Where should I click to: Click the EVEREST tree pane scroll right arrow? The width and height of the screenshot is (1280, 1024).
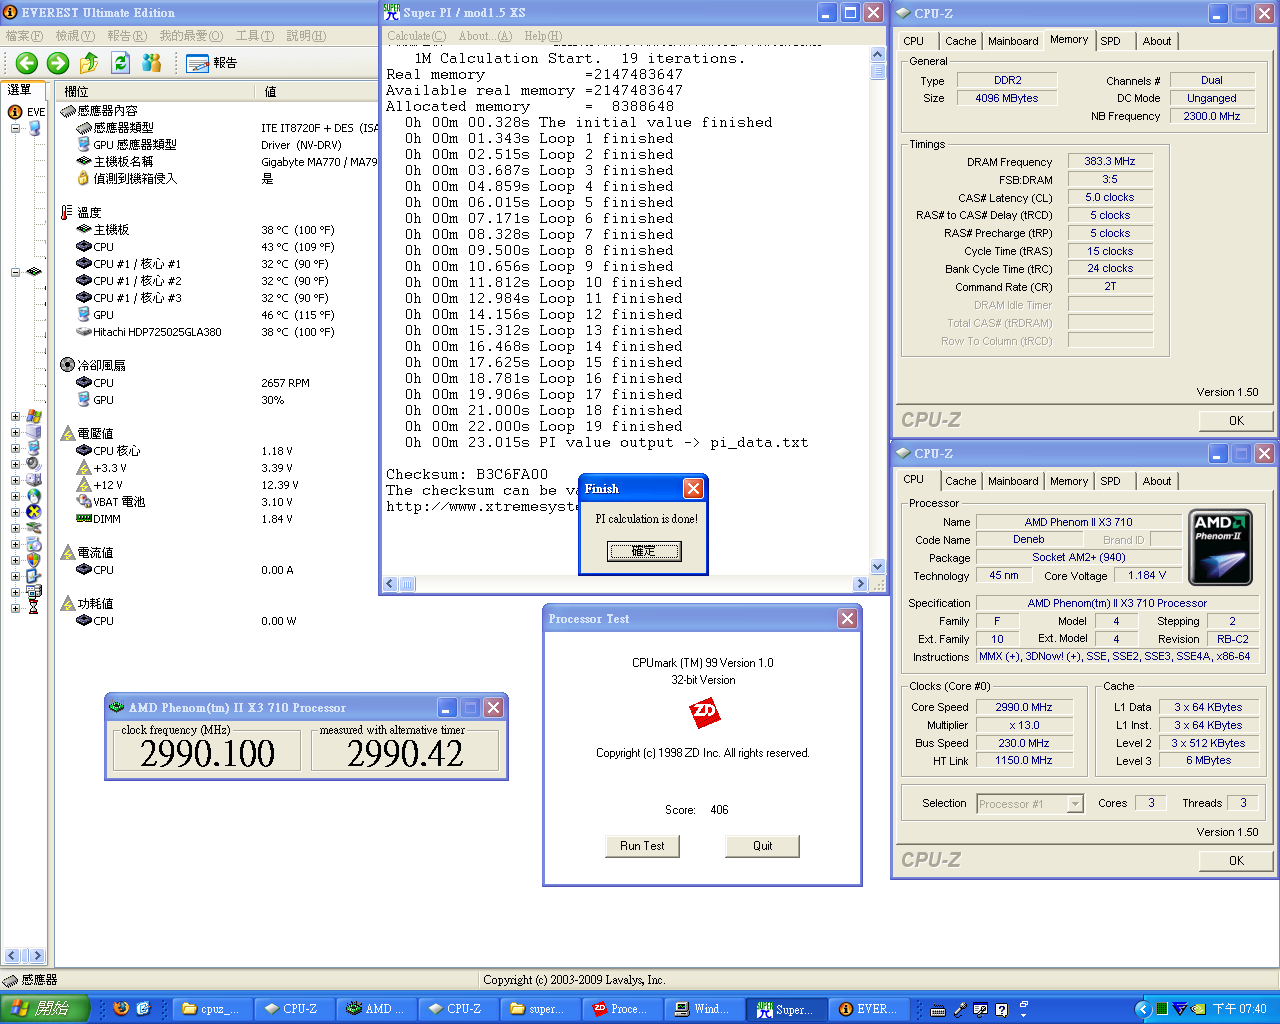click(37, 956)
